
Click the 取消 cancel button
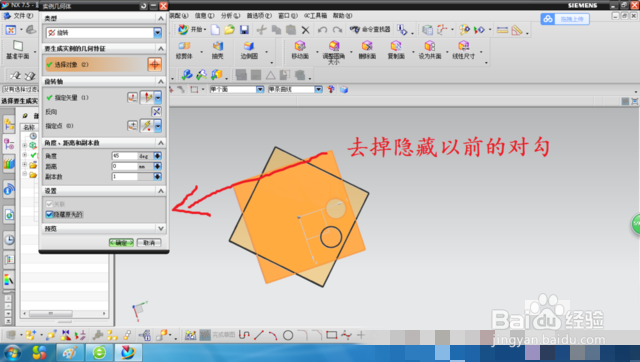149,243
